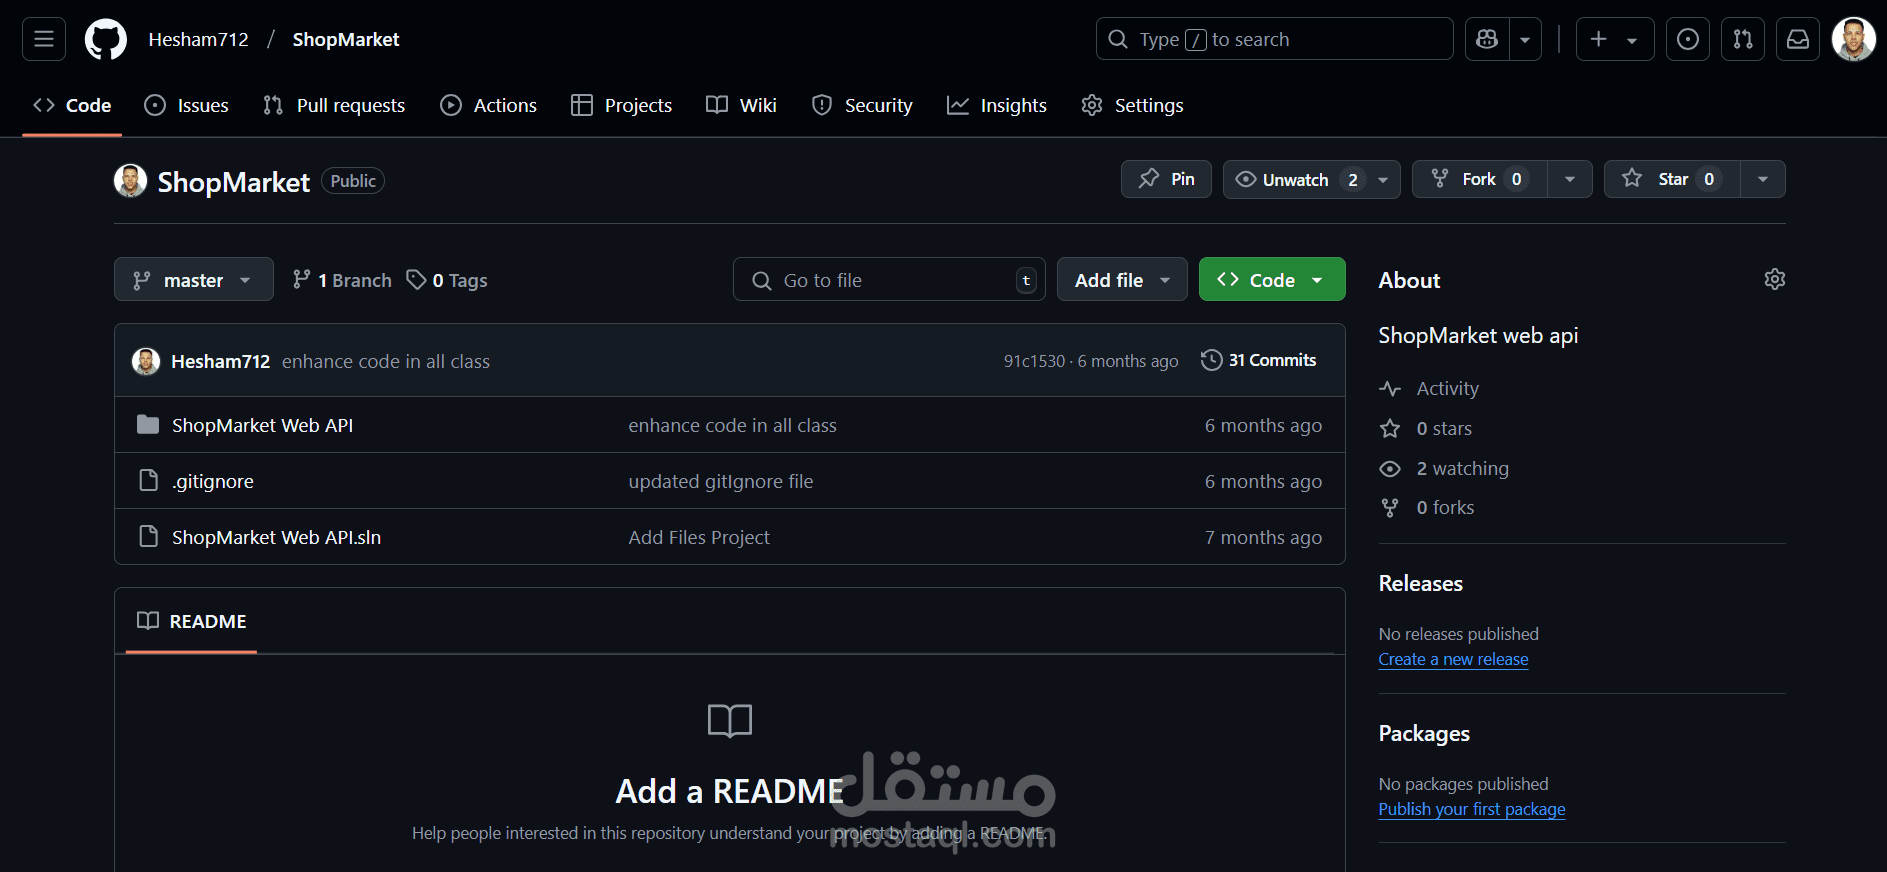Viewport: 1887px width, 872px height.
Task: Open the Pull requests tab
Action: click(334, 105)
